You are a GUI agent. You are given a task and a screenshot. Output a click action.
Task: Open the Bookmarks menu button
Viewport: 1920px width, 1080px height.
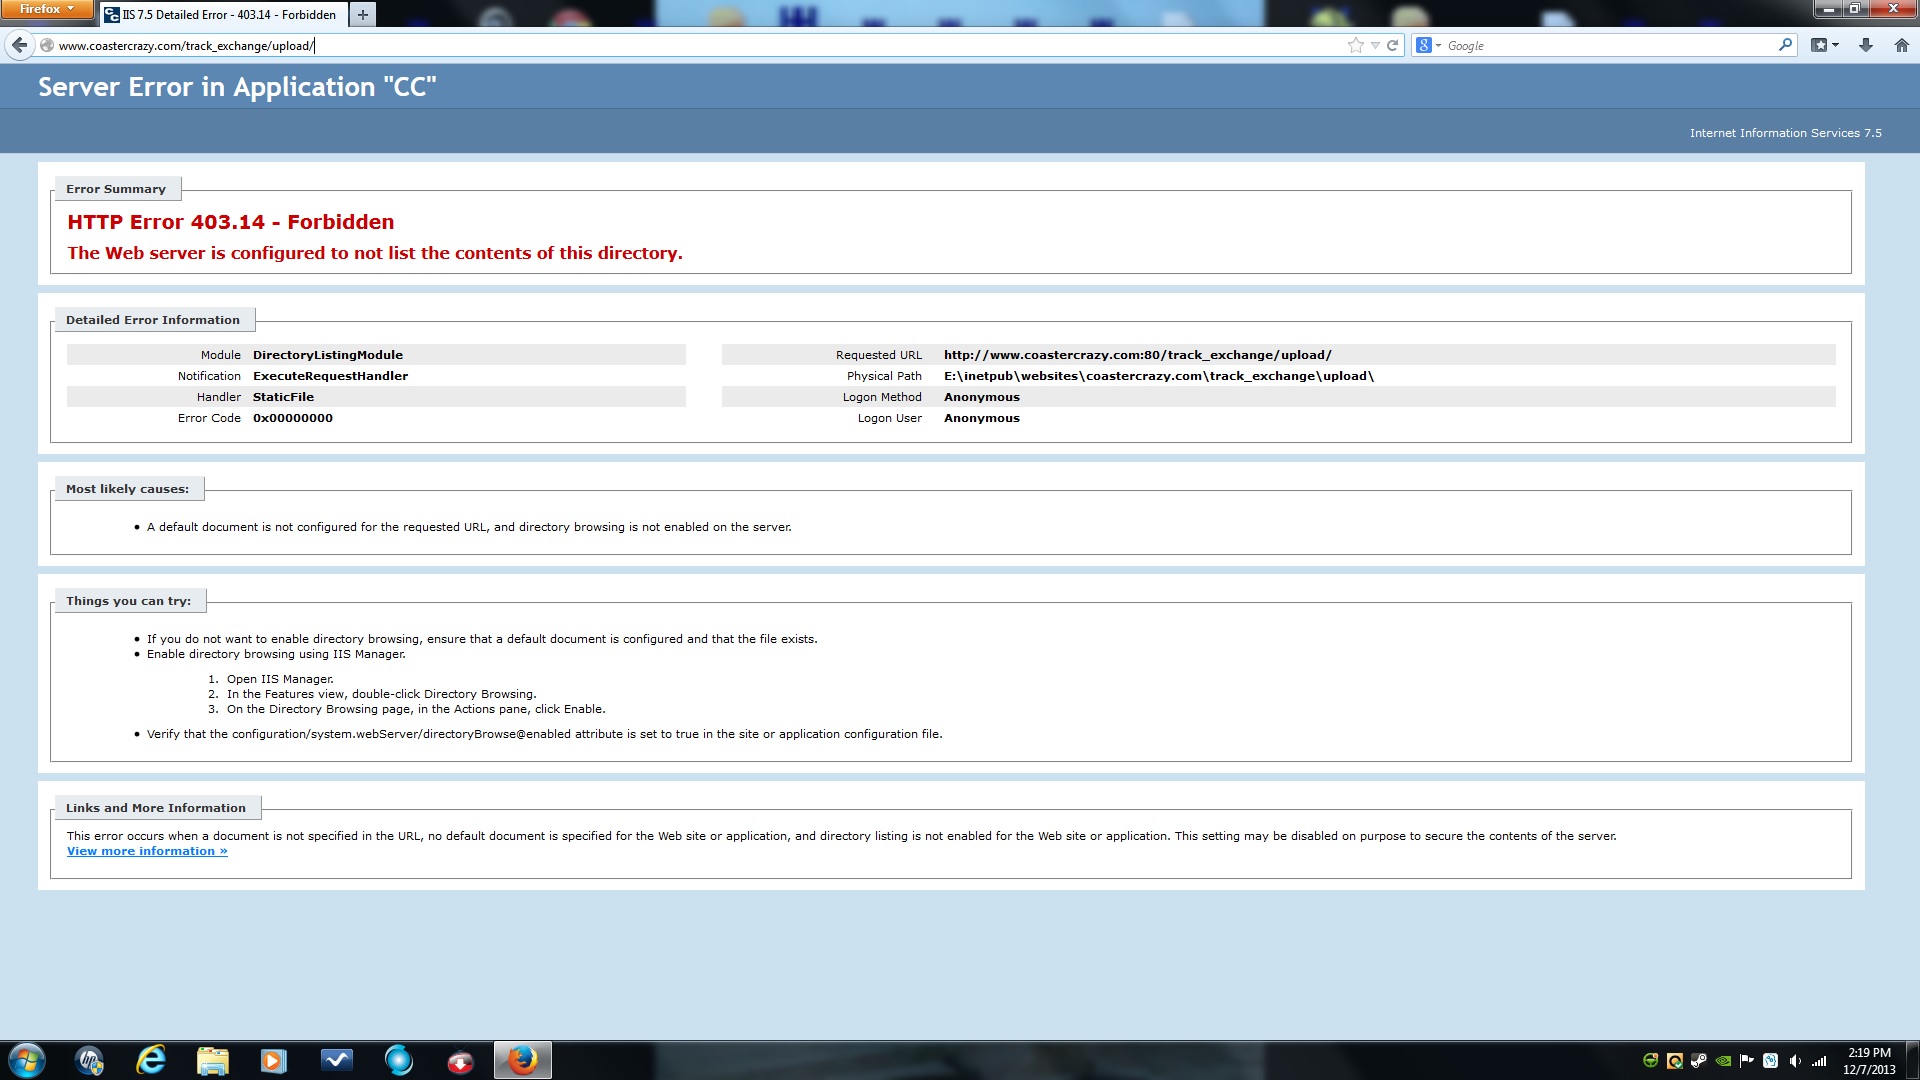pyautogui.click(x=1825, y=45)
